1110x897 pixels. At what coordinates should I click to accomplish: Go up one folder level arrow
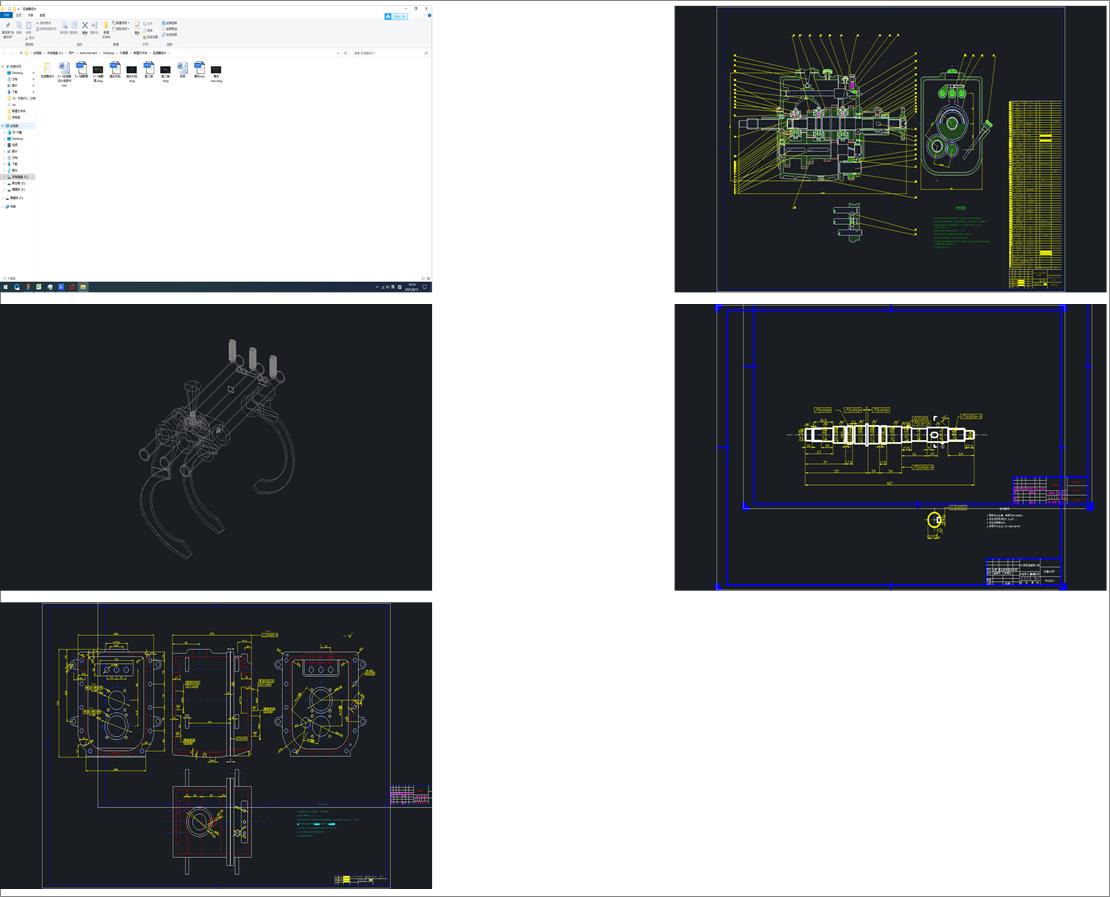point(21,53)
